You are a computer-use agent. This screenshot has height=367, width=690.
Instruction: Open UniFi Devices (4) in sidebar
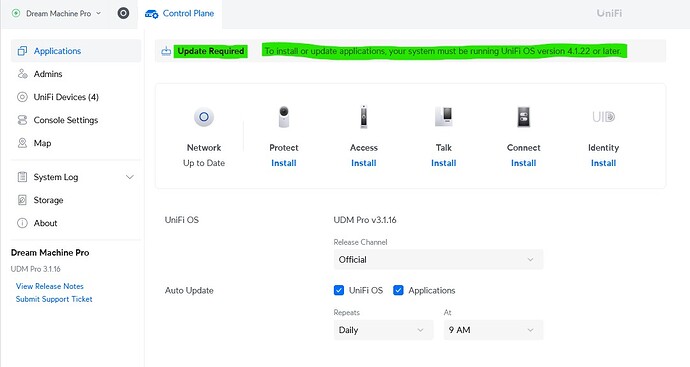point(76,97)
